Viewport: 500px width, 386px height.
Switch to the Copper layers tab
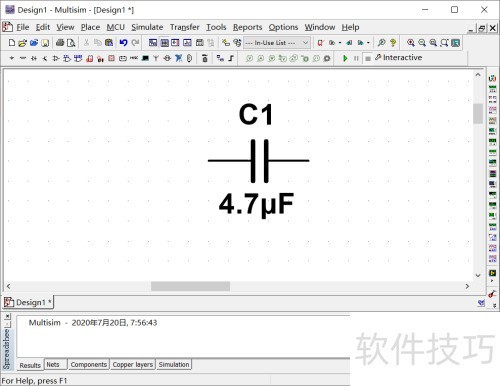[133, 365]
